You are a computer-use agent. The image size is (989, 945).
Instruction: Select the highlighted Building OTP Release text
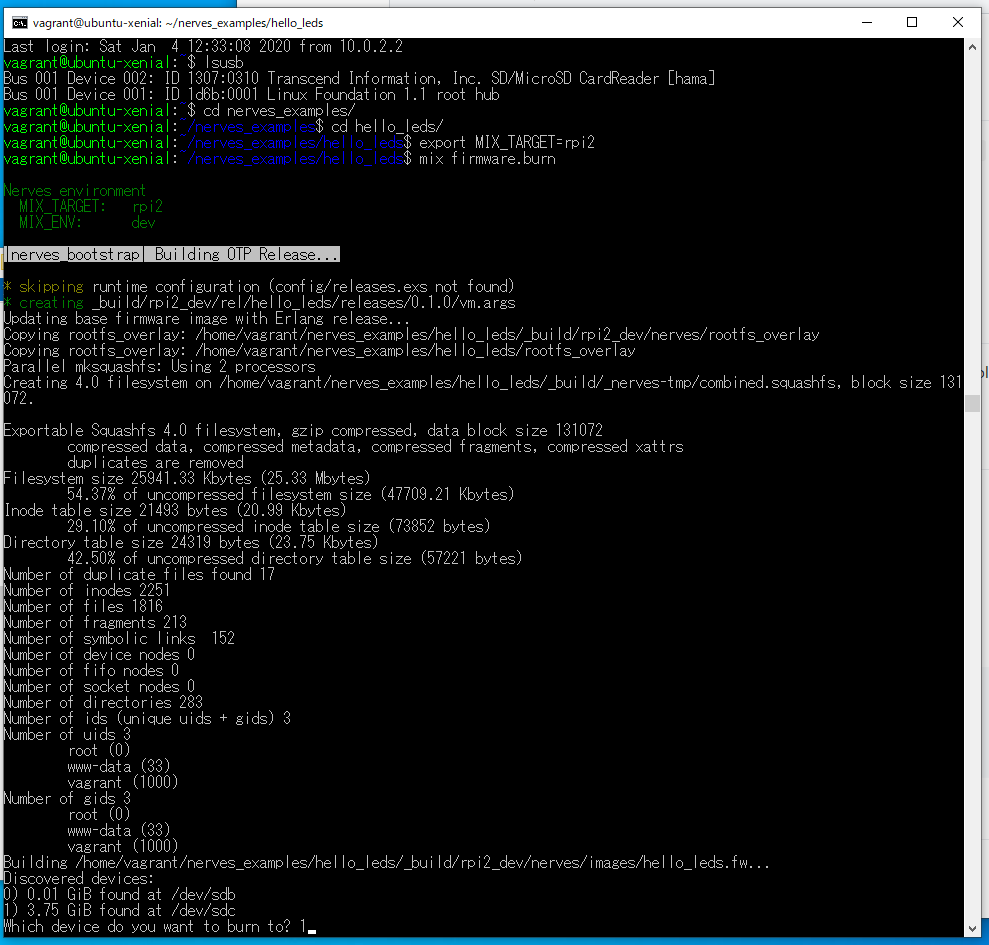click(242, 253)
